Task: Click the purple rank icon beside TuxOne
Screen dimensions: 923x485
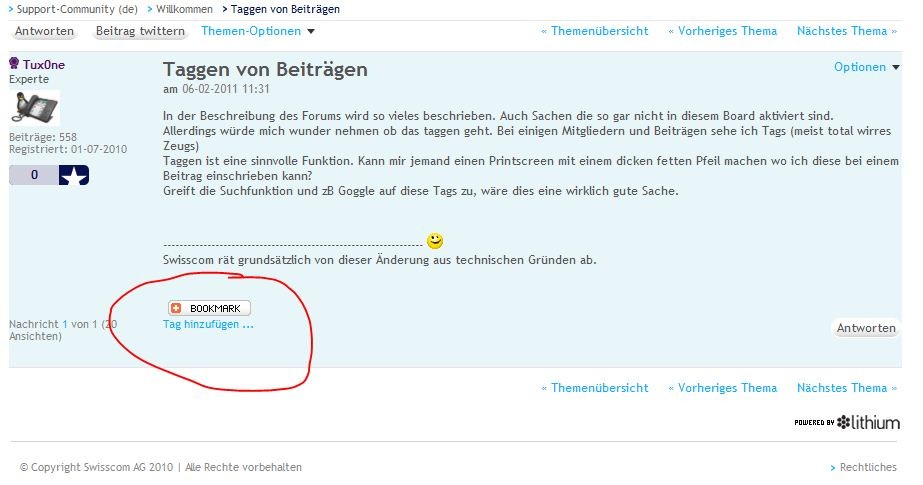Action: (14, 64)
